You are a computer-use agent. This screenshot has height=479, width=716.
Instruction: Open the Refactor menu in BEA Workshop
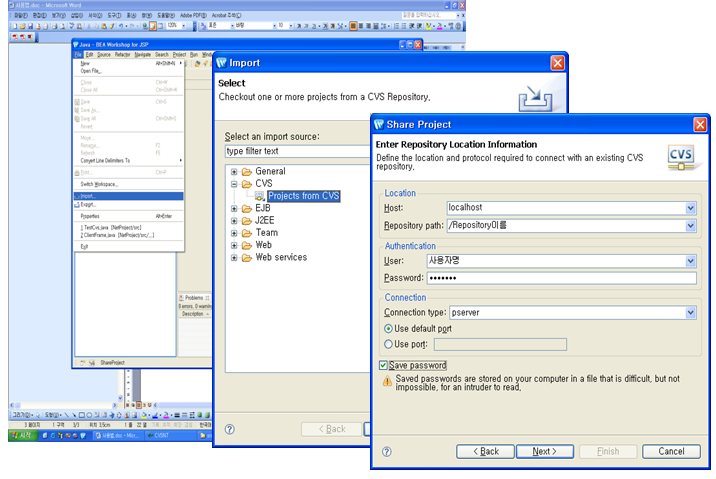(122, 55)
